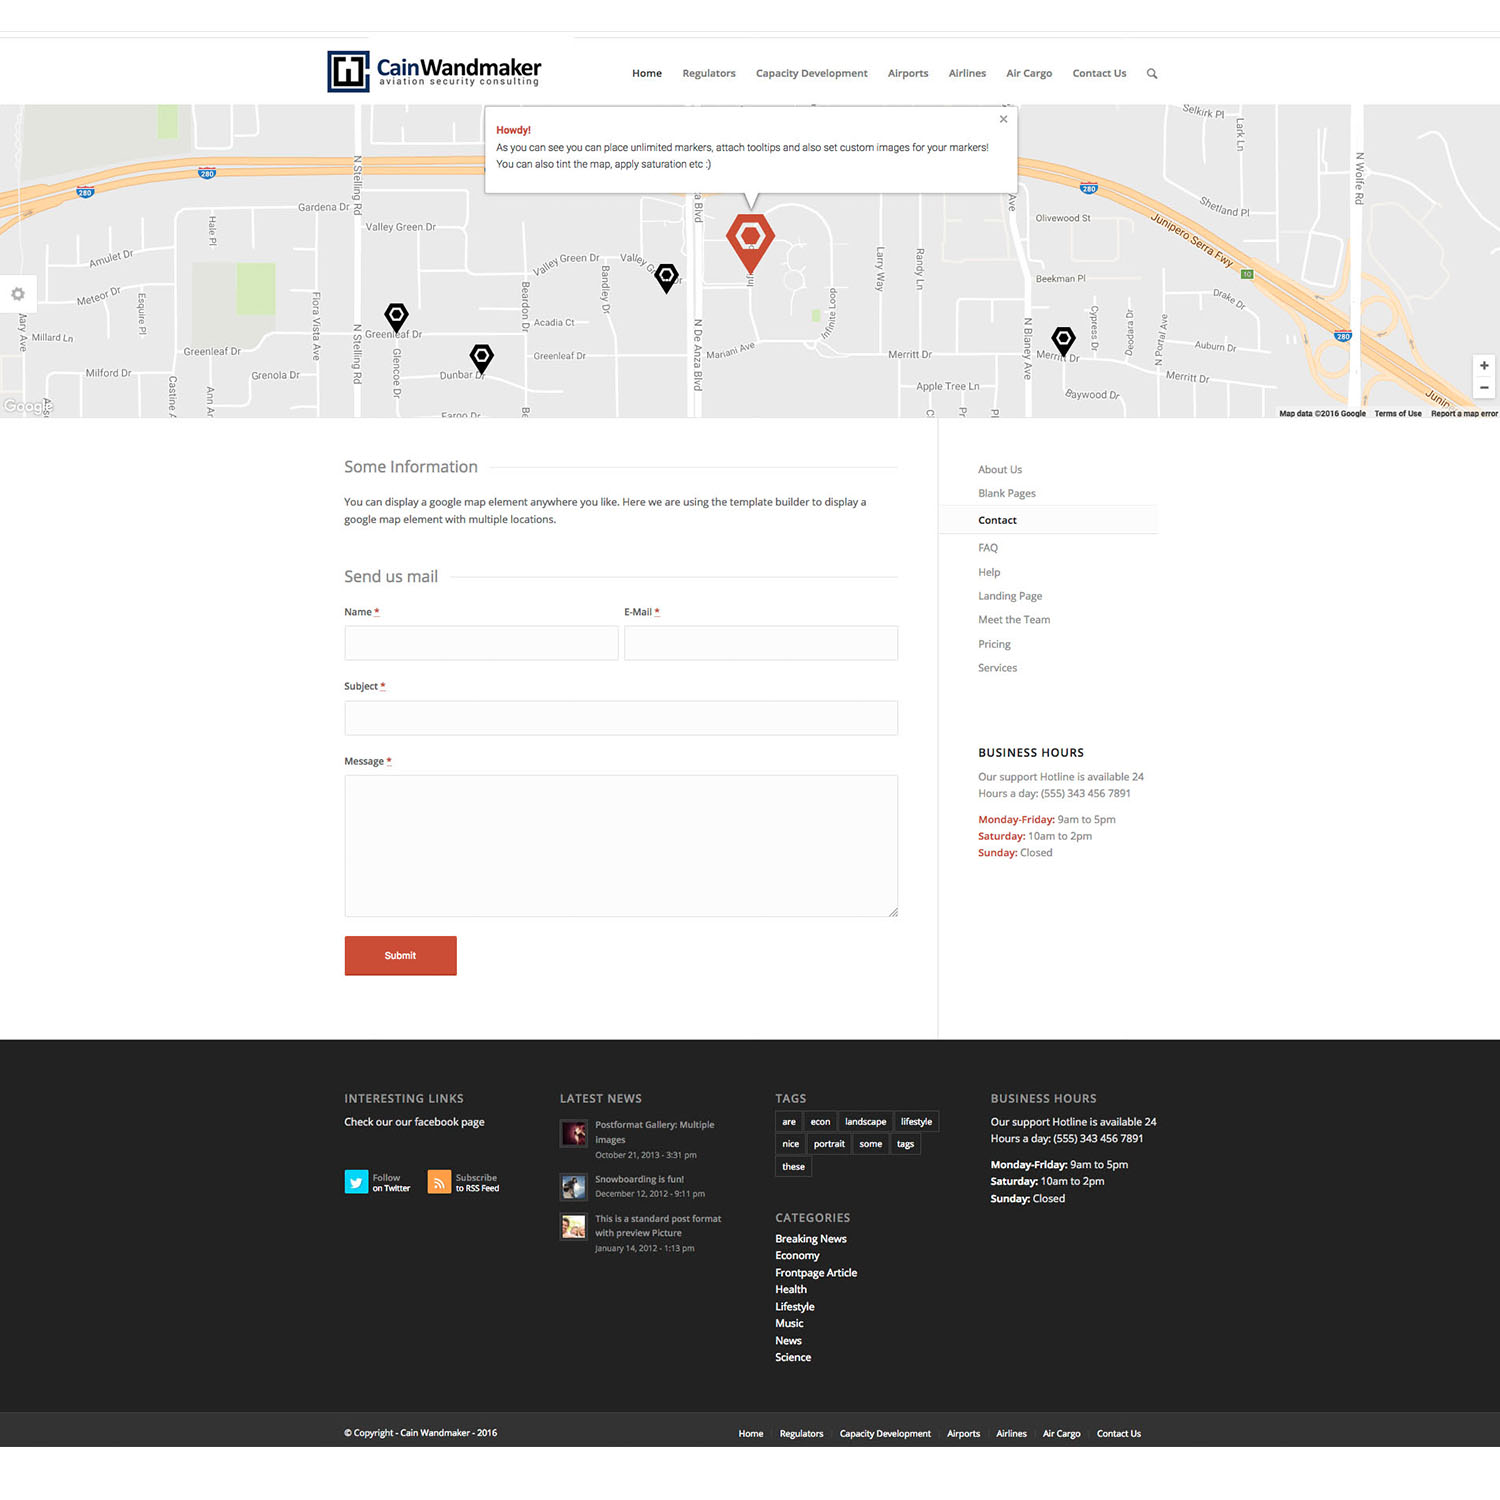Open Meet the Team sidebar link

point(1014,620)
